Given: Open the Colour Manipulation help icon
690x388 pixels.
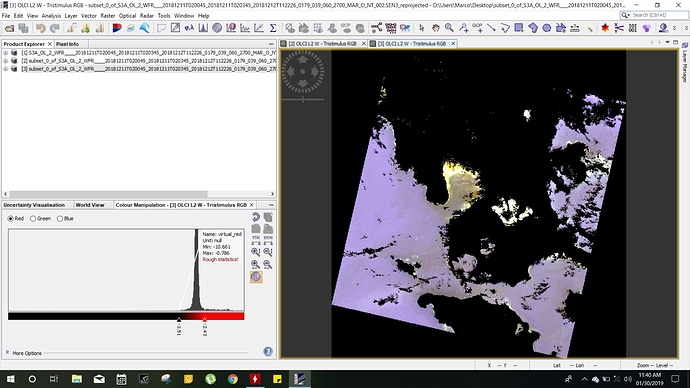Looking at the screenshot, I should click(x=268, y=351).
